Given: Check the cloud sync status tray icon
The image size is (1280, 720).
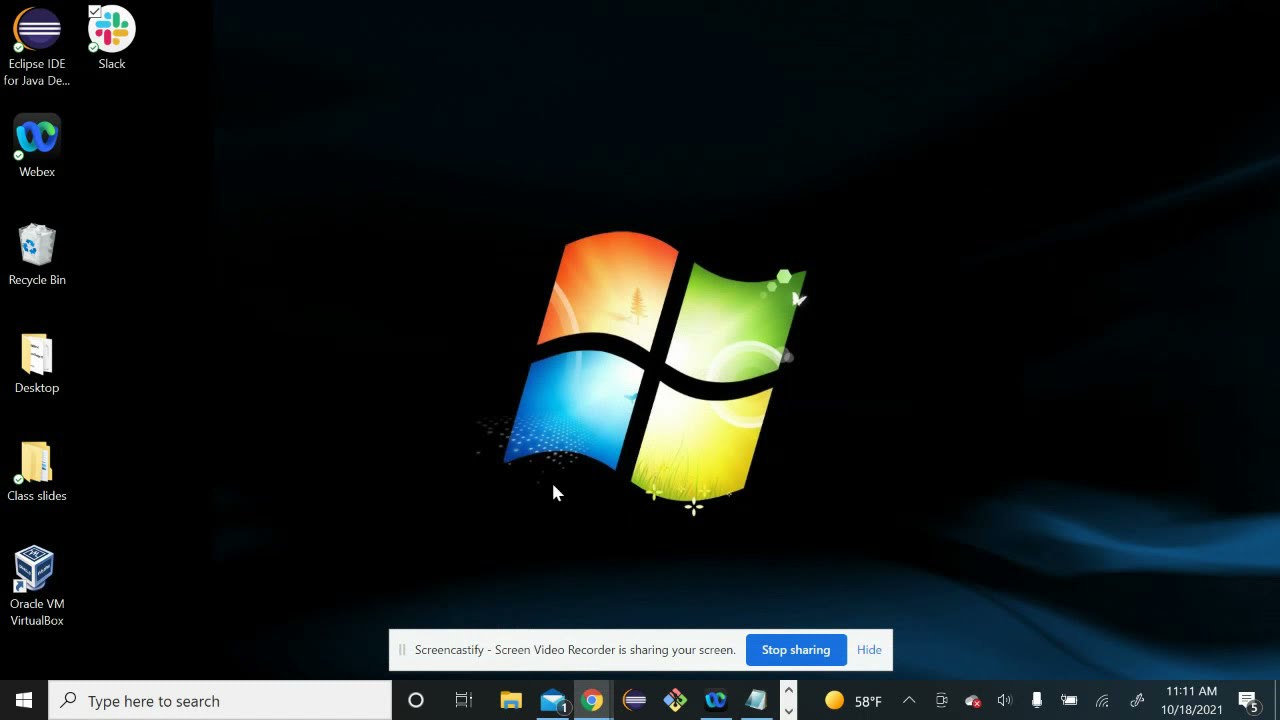Looking at the screenshot, I should [973, 701].
